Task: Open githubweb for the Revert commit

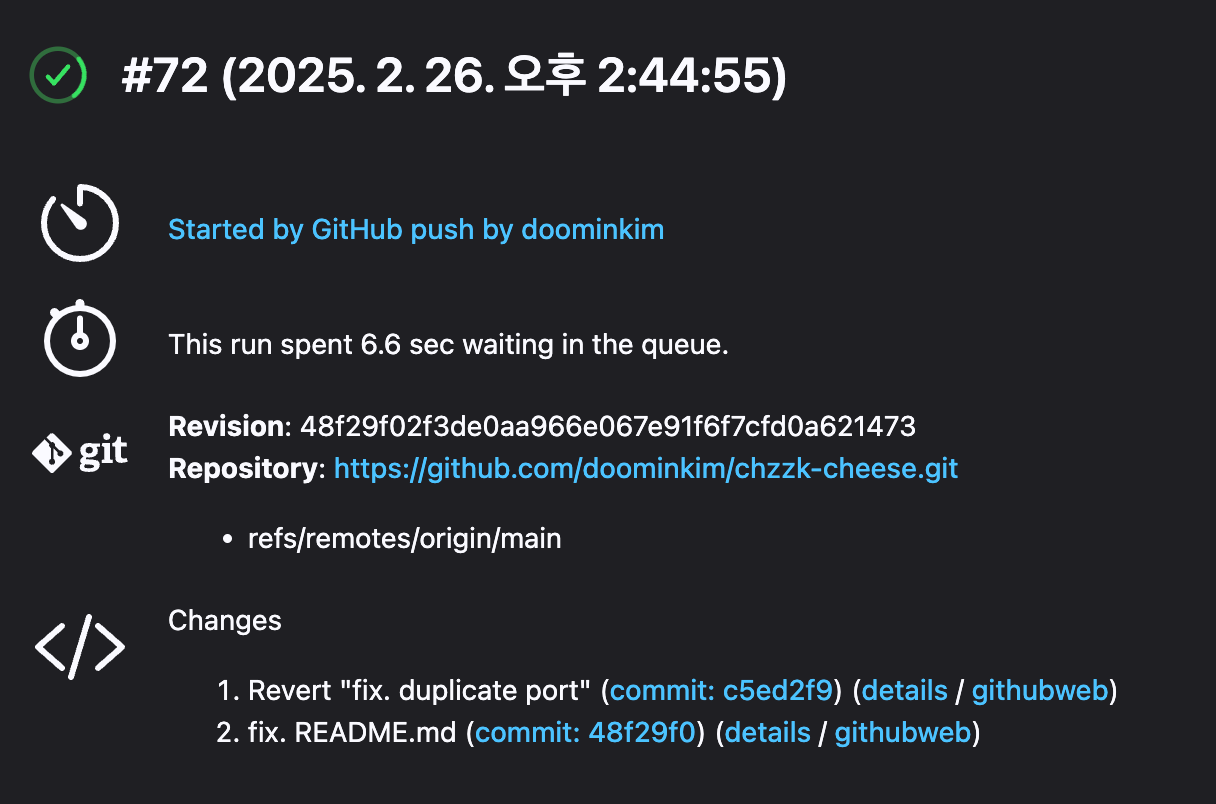Action: (x=1040, y=691)
